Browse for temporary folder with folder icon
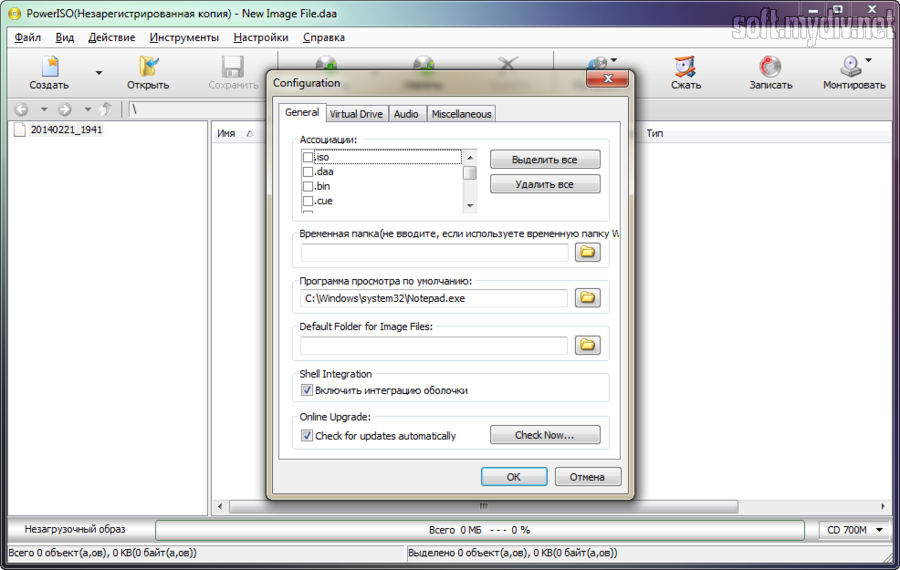Image resolution: width=900 pixels, height=570 pixels. click(x=588, y=252)
